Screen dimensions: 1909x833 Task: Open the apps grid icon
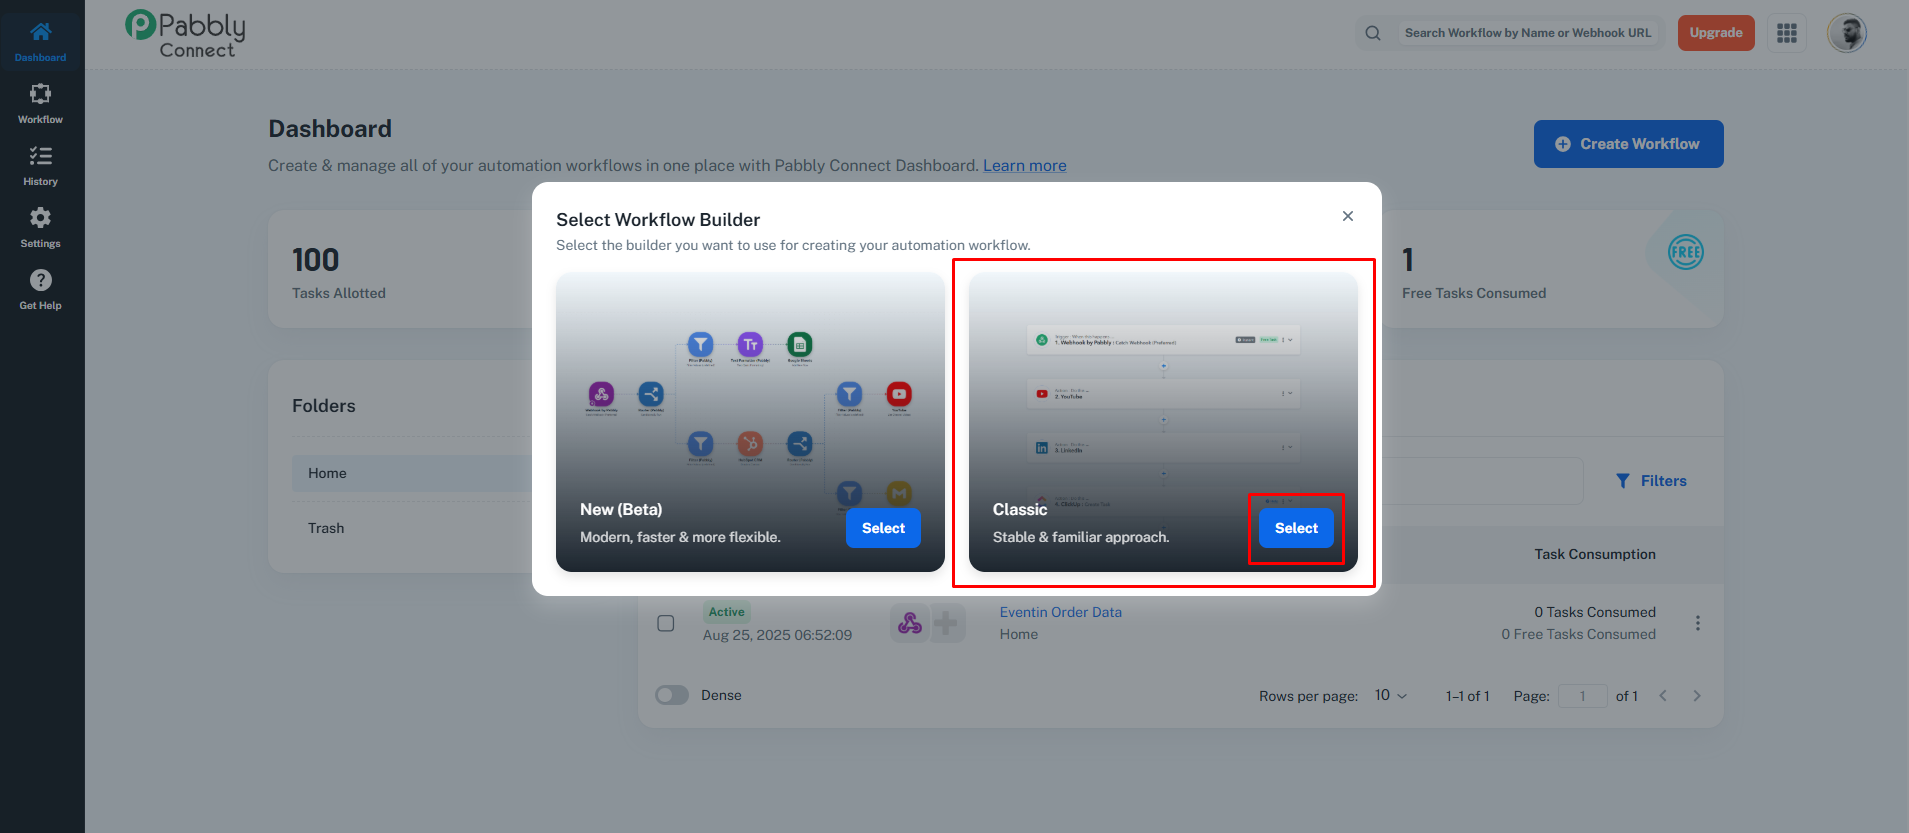(x=1787, y=33)
